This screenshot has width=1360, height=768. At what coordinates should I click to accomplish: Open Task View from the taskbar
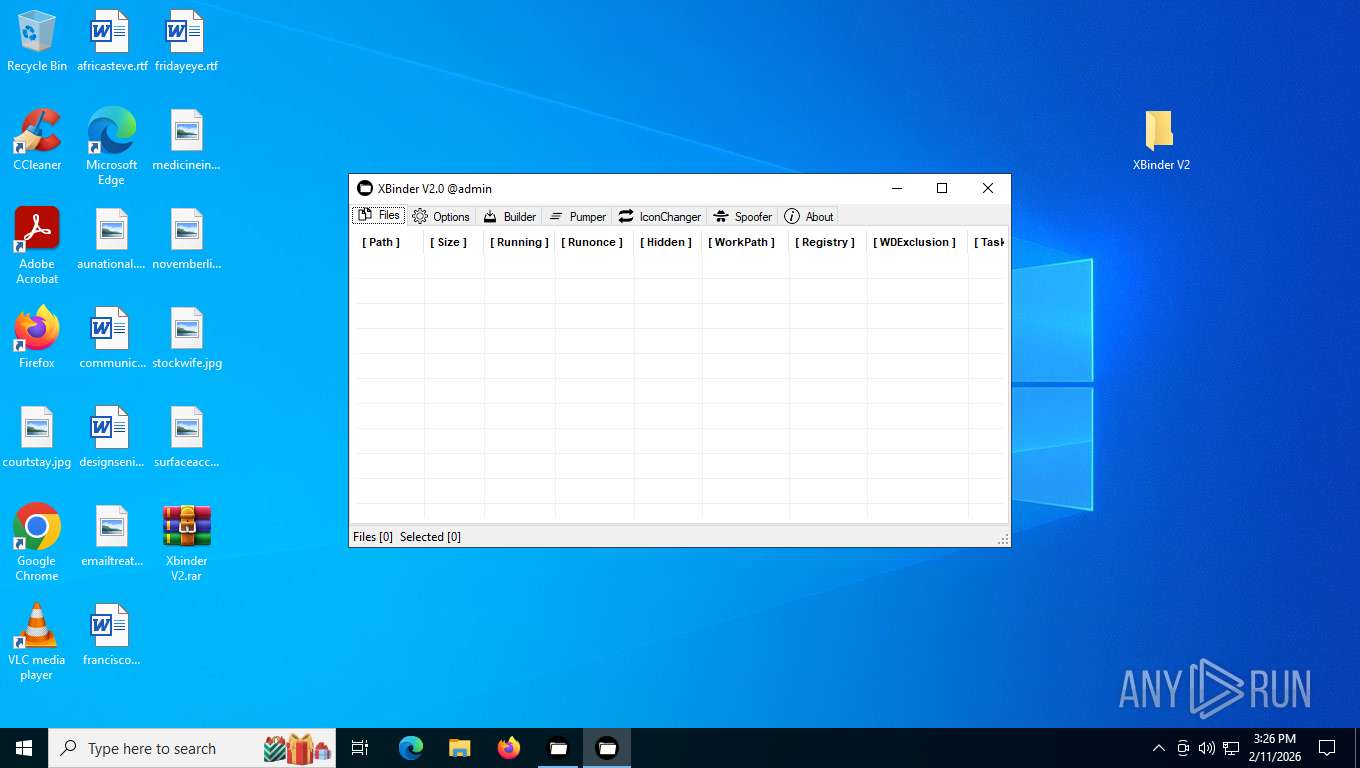[x=360, y=748]
